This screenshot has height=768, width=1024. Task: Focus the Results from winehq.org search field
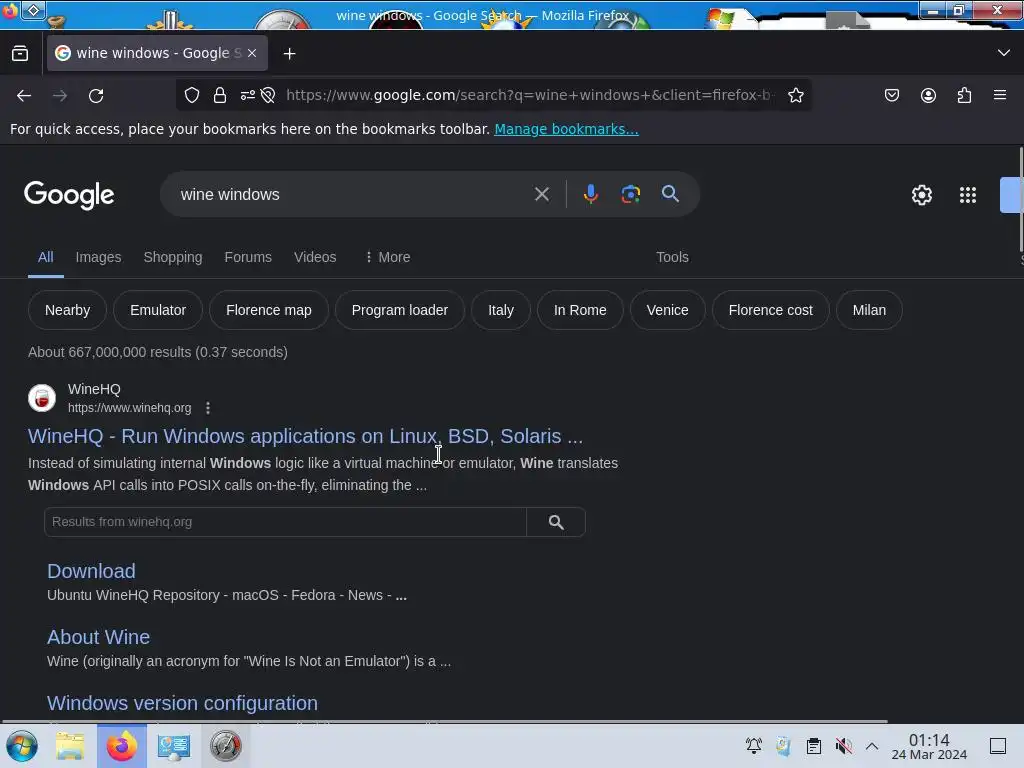point(285,522)
